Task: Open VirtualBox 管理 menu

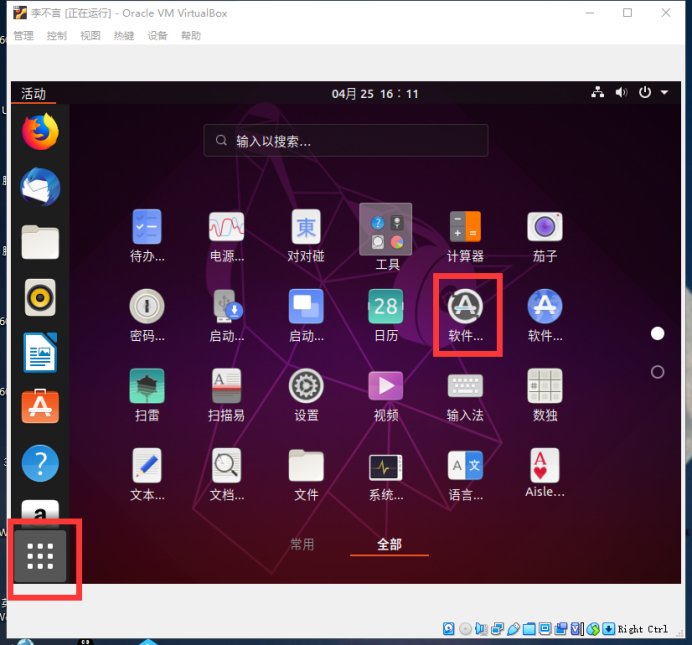Action: click(23, 36)
